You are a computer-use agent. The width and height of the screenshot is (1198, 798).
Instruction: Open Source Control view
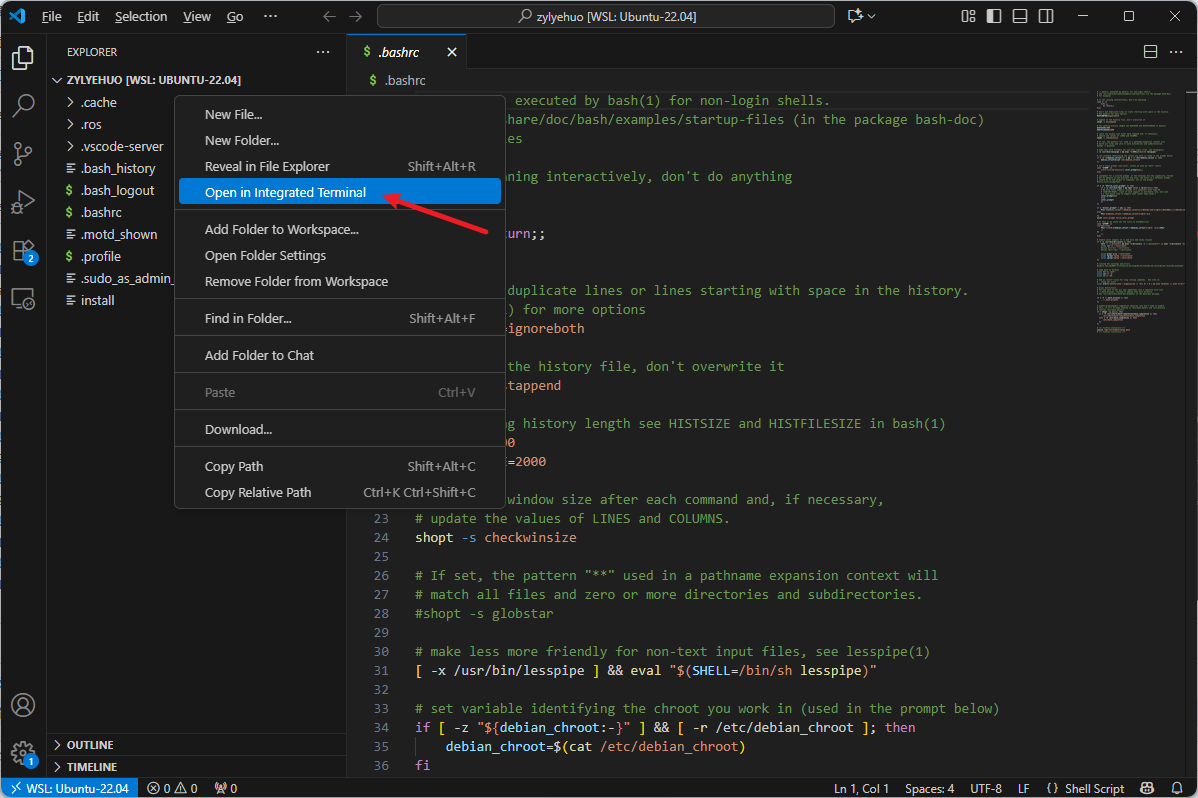[x=23, y=154]
